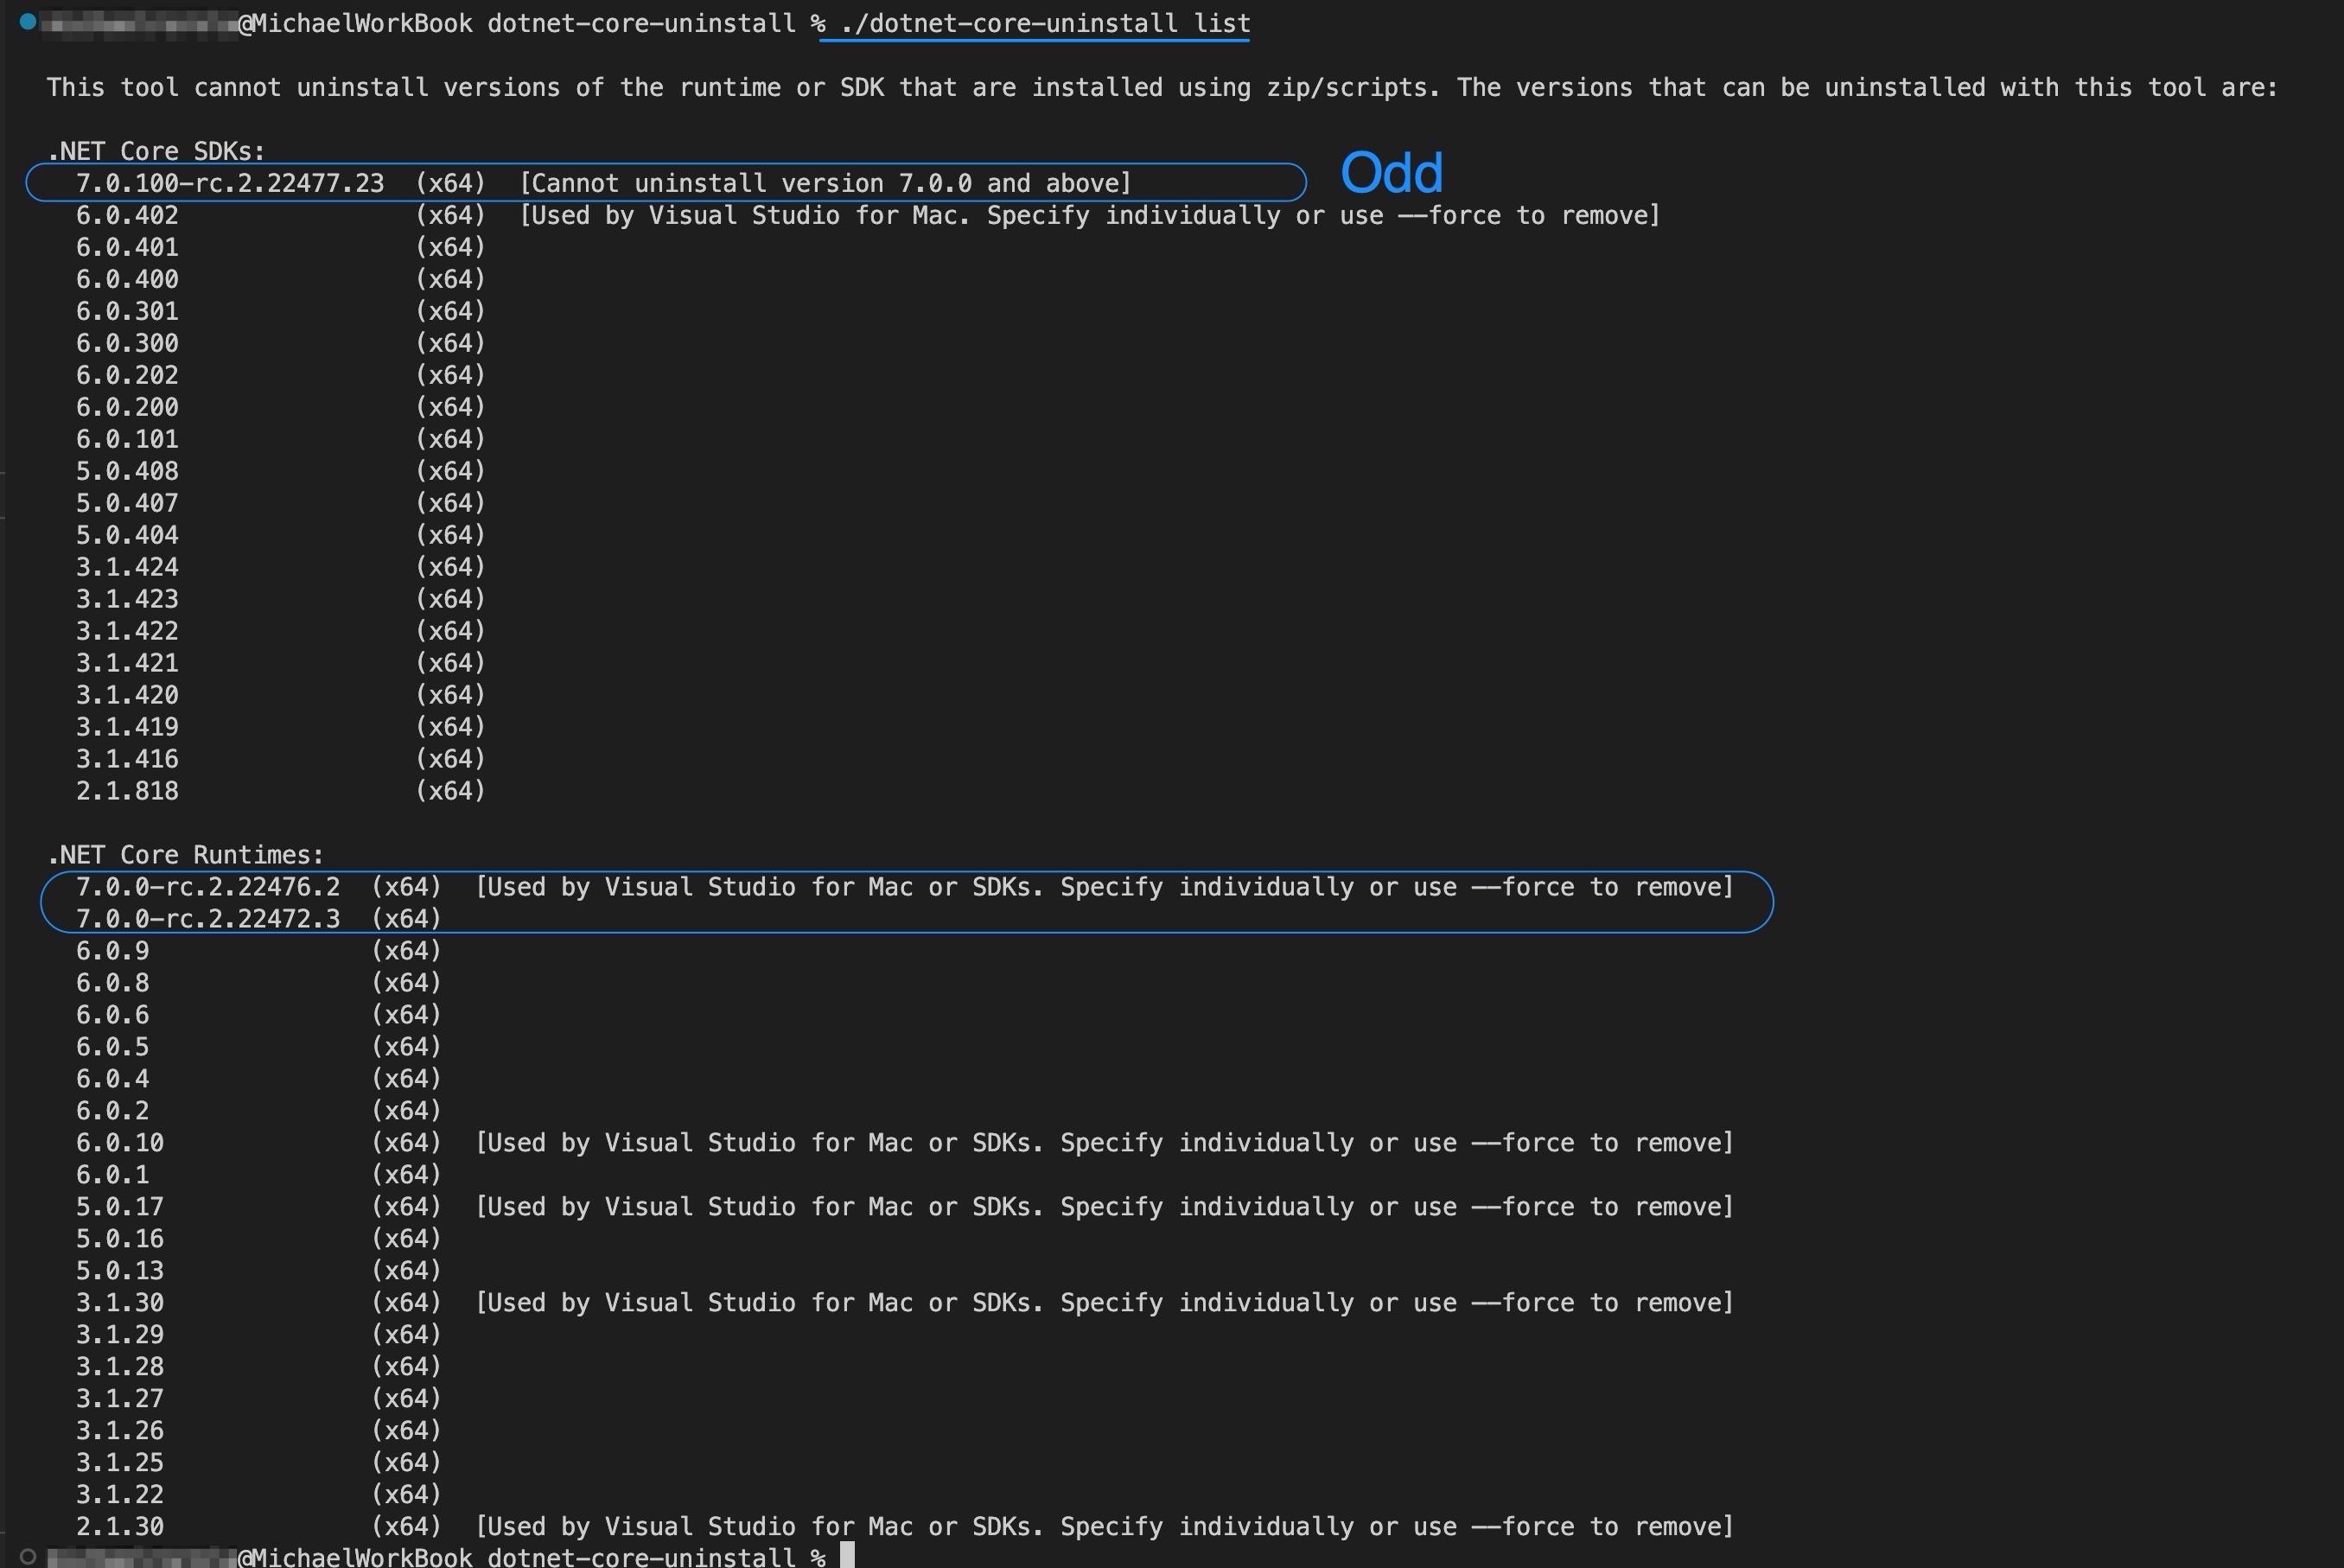Click runtime version 3.1.30 entry
2344x1568 pixels.
tap(120, 1303)
